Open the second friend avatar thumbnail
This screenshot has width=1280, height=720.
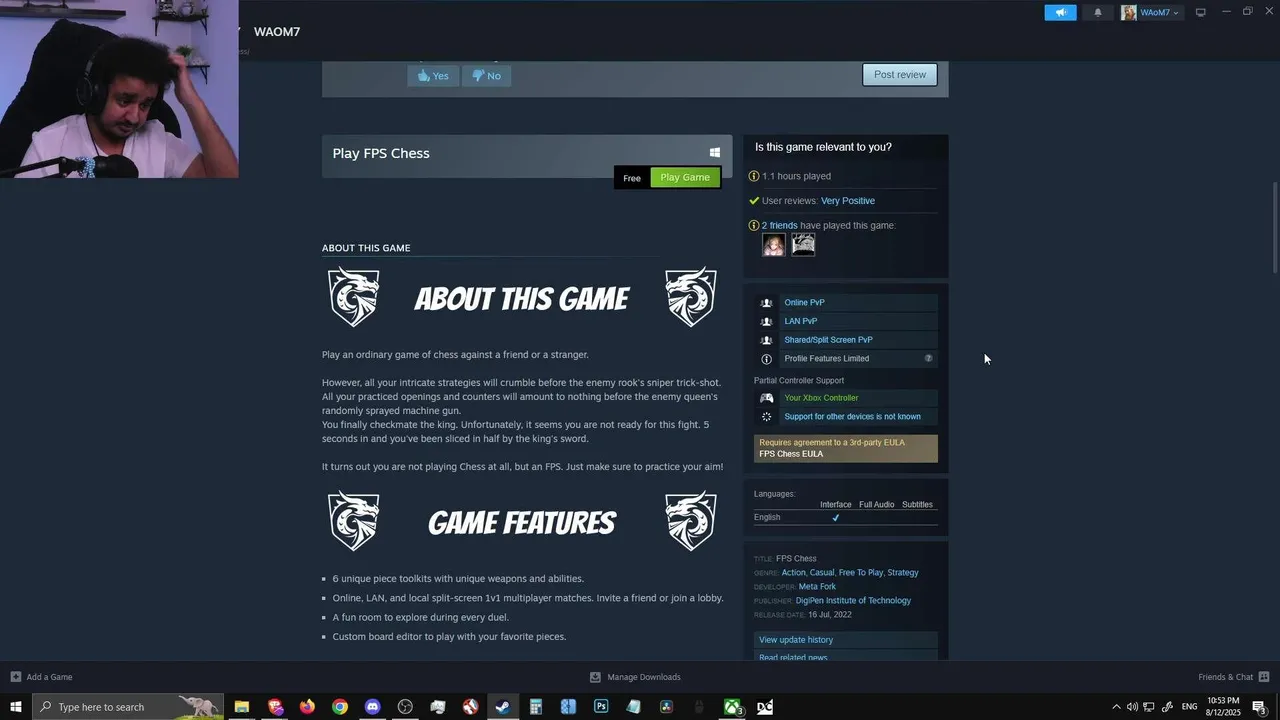coord(803,245)
